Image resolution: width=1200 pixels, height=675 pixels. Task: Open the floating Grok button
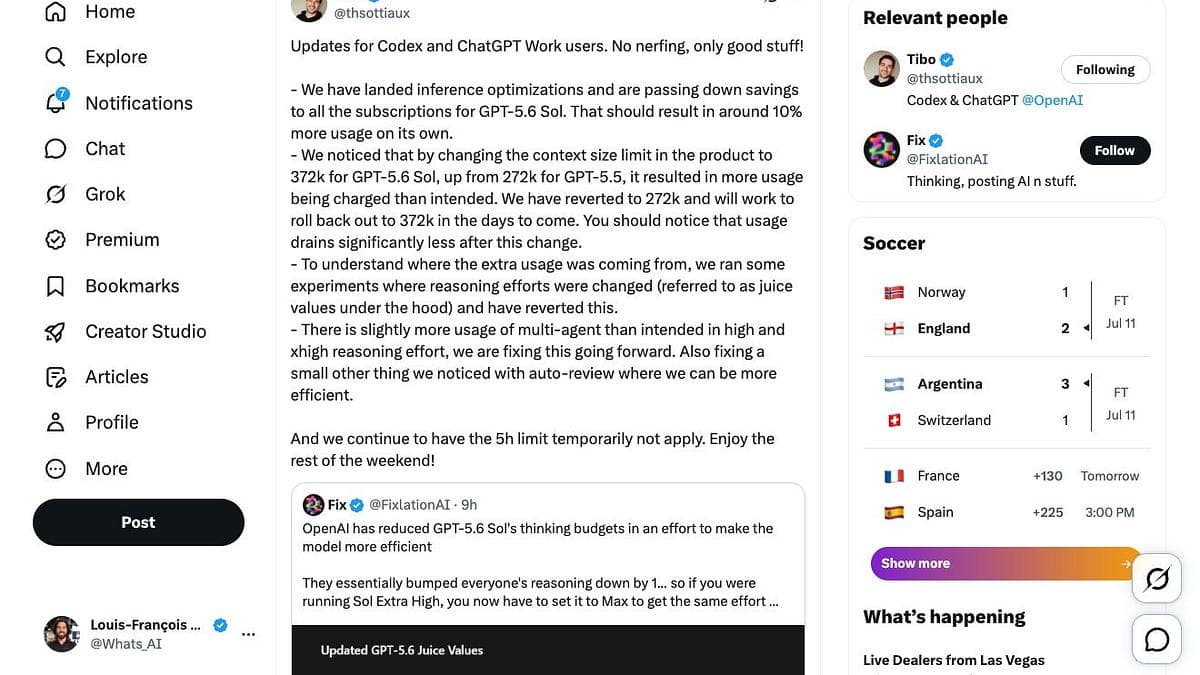tap(1157, 579)
